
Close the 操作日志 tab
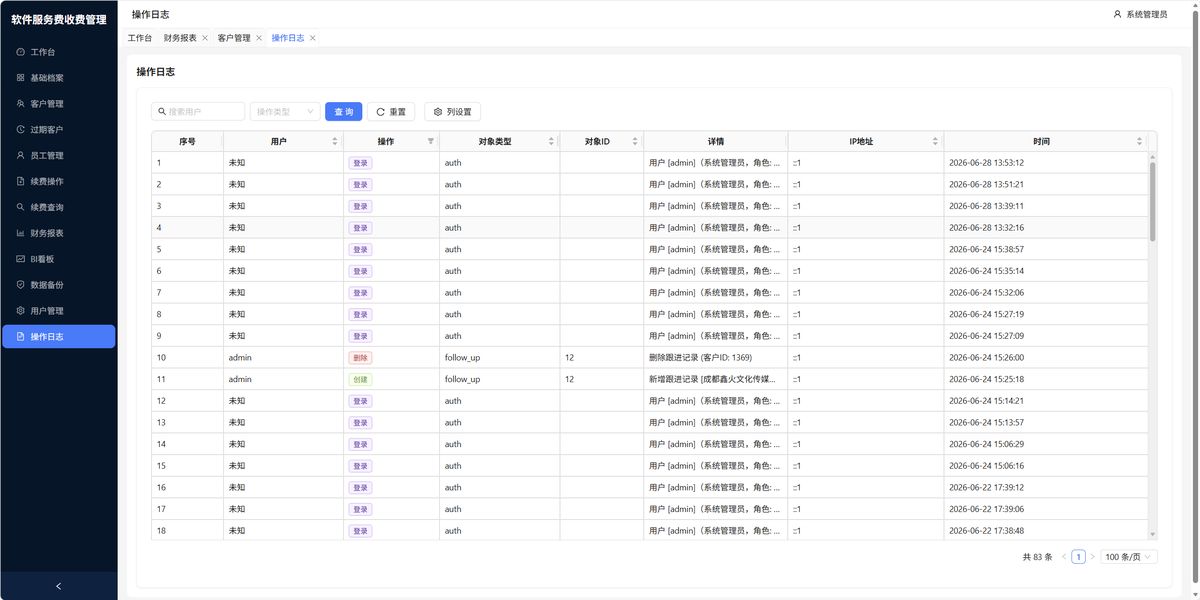[x=313, y=38]
